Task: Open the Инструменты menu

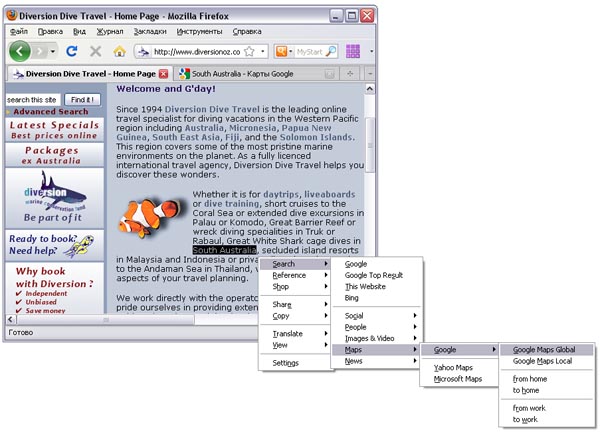Action: (x=199, y=31)
